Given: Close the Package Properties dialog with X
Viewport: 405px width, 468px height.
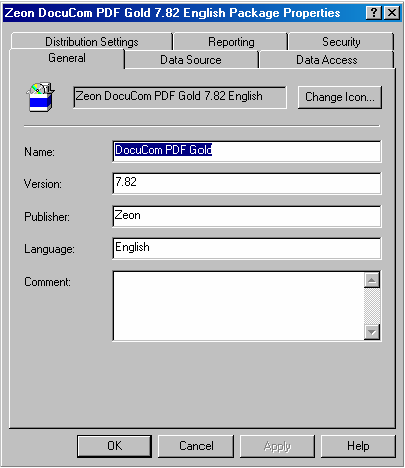Looking at the screenshot, I should click(392, 13).
